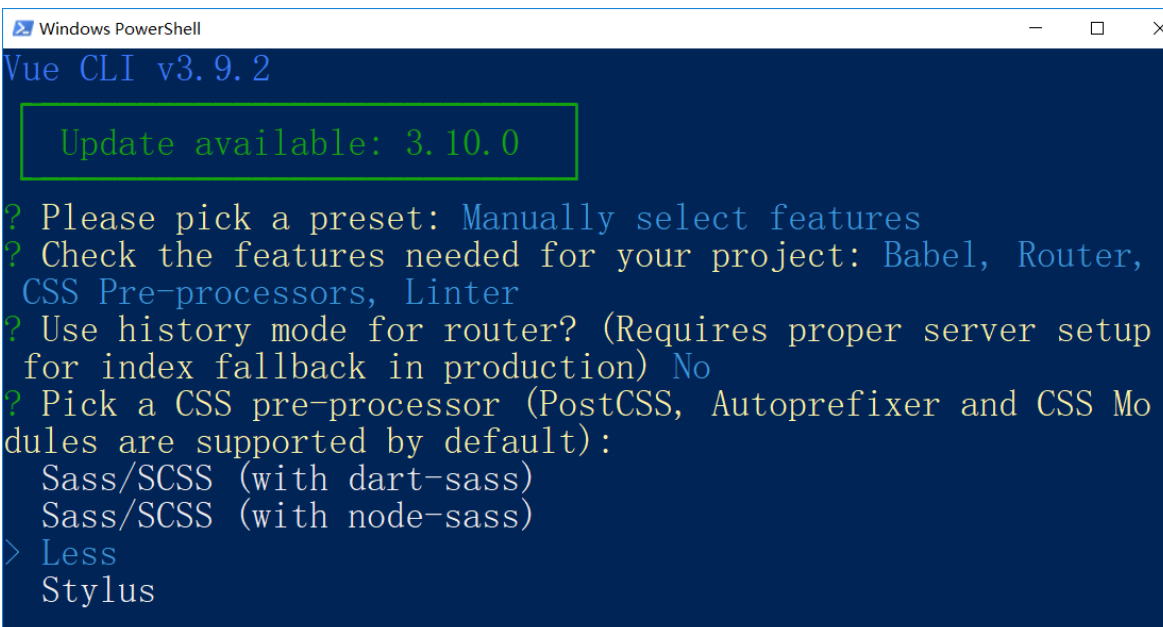
Task: Select Sass/SCSS (with dart-sass) option
Action: tap(287, 479)
